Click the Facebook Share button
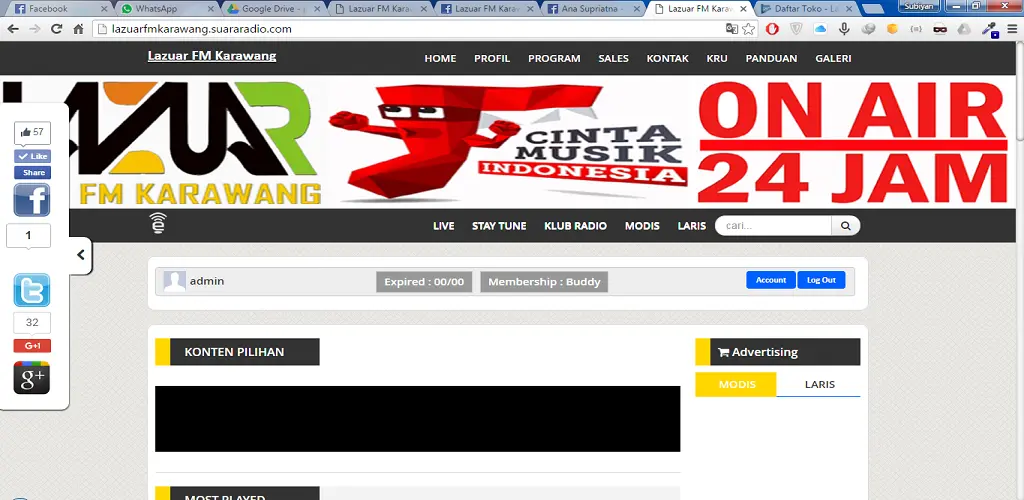The image size is (1024, 500). pos(32,172)
